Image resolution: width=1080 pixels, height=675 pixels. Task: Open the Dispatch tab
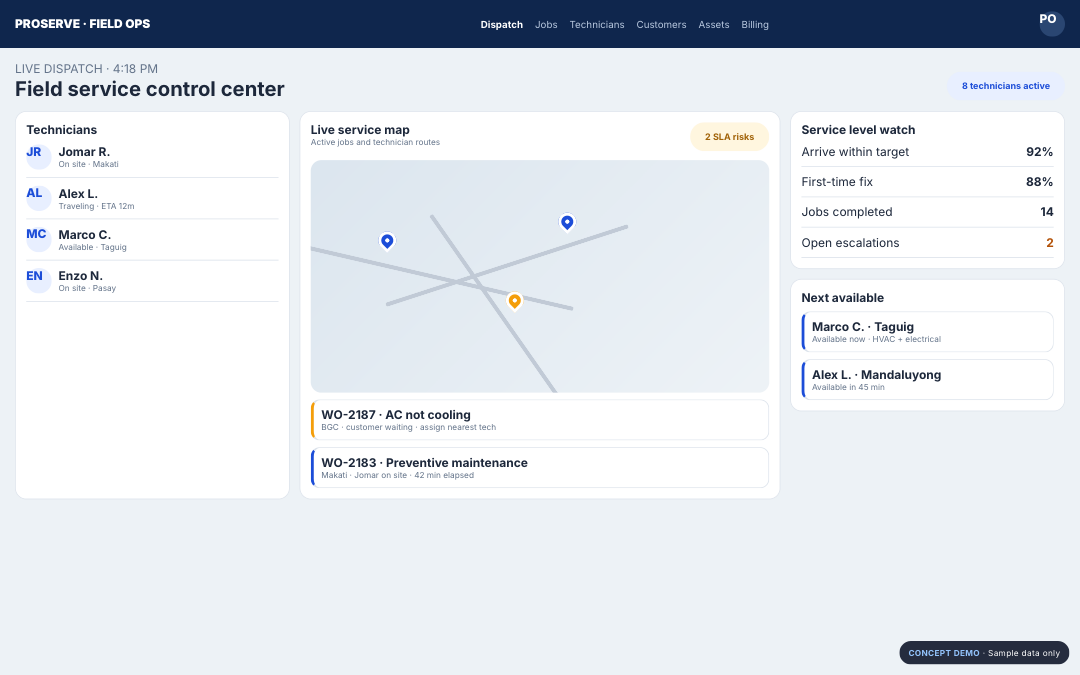coord(501,25)
